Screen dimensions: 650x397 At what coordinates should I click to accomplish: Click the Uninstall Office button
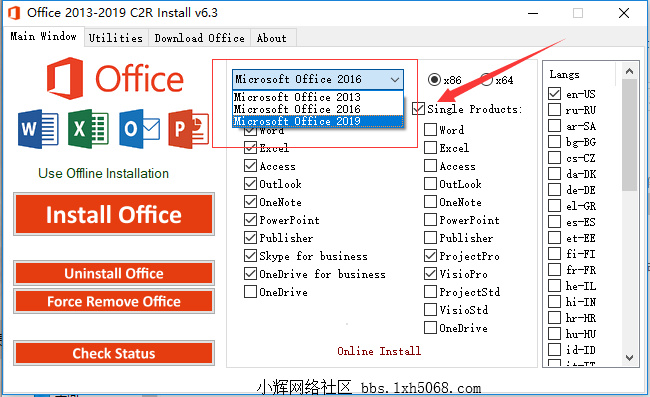114,274
